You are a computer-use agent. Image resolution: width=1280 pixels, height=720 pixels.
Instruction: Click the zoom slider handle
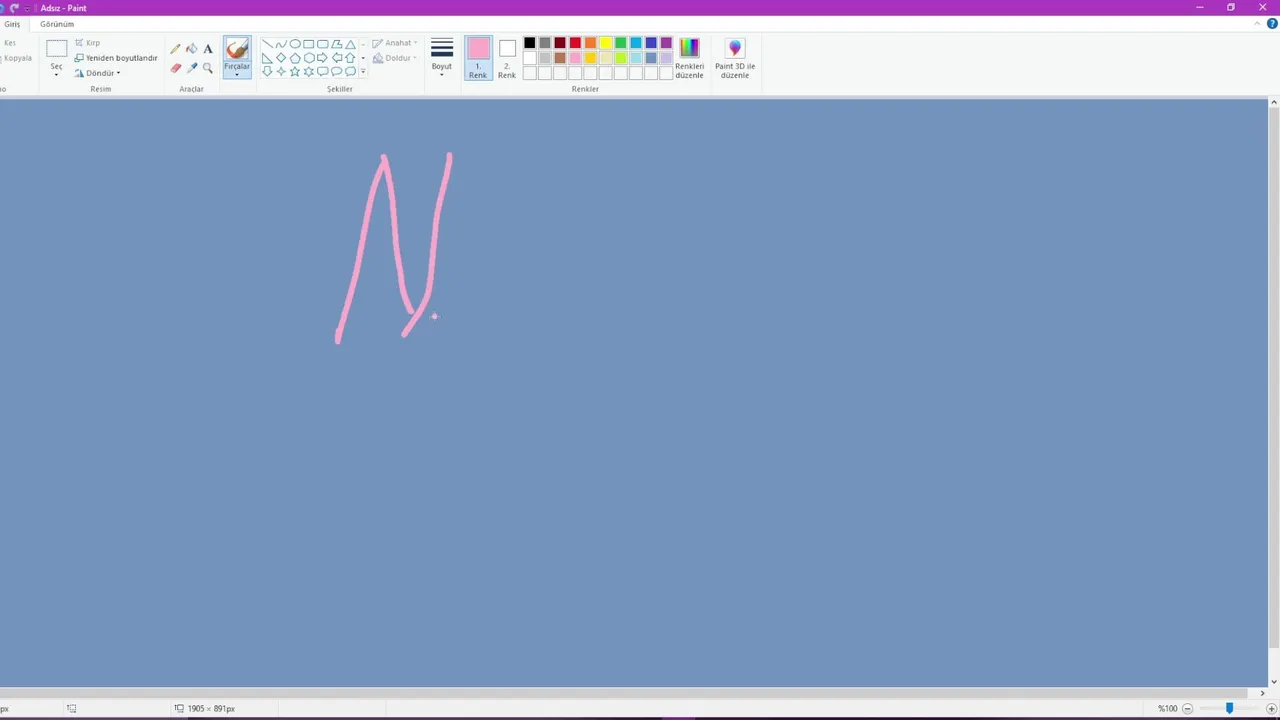[x=1229, y=708]
